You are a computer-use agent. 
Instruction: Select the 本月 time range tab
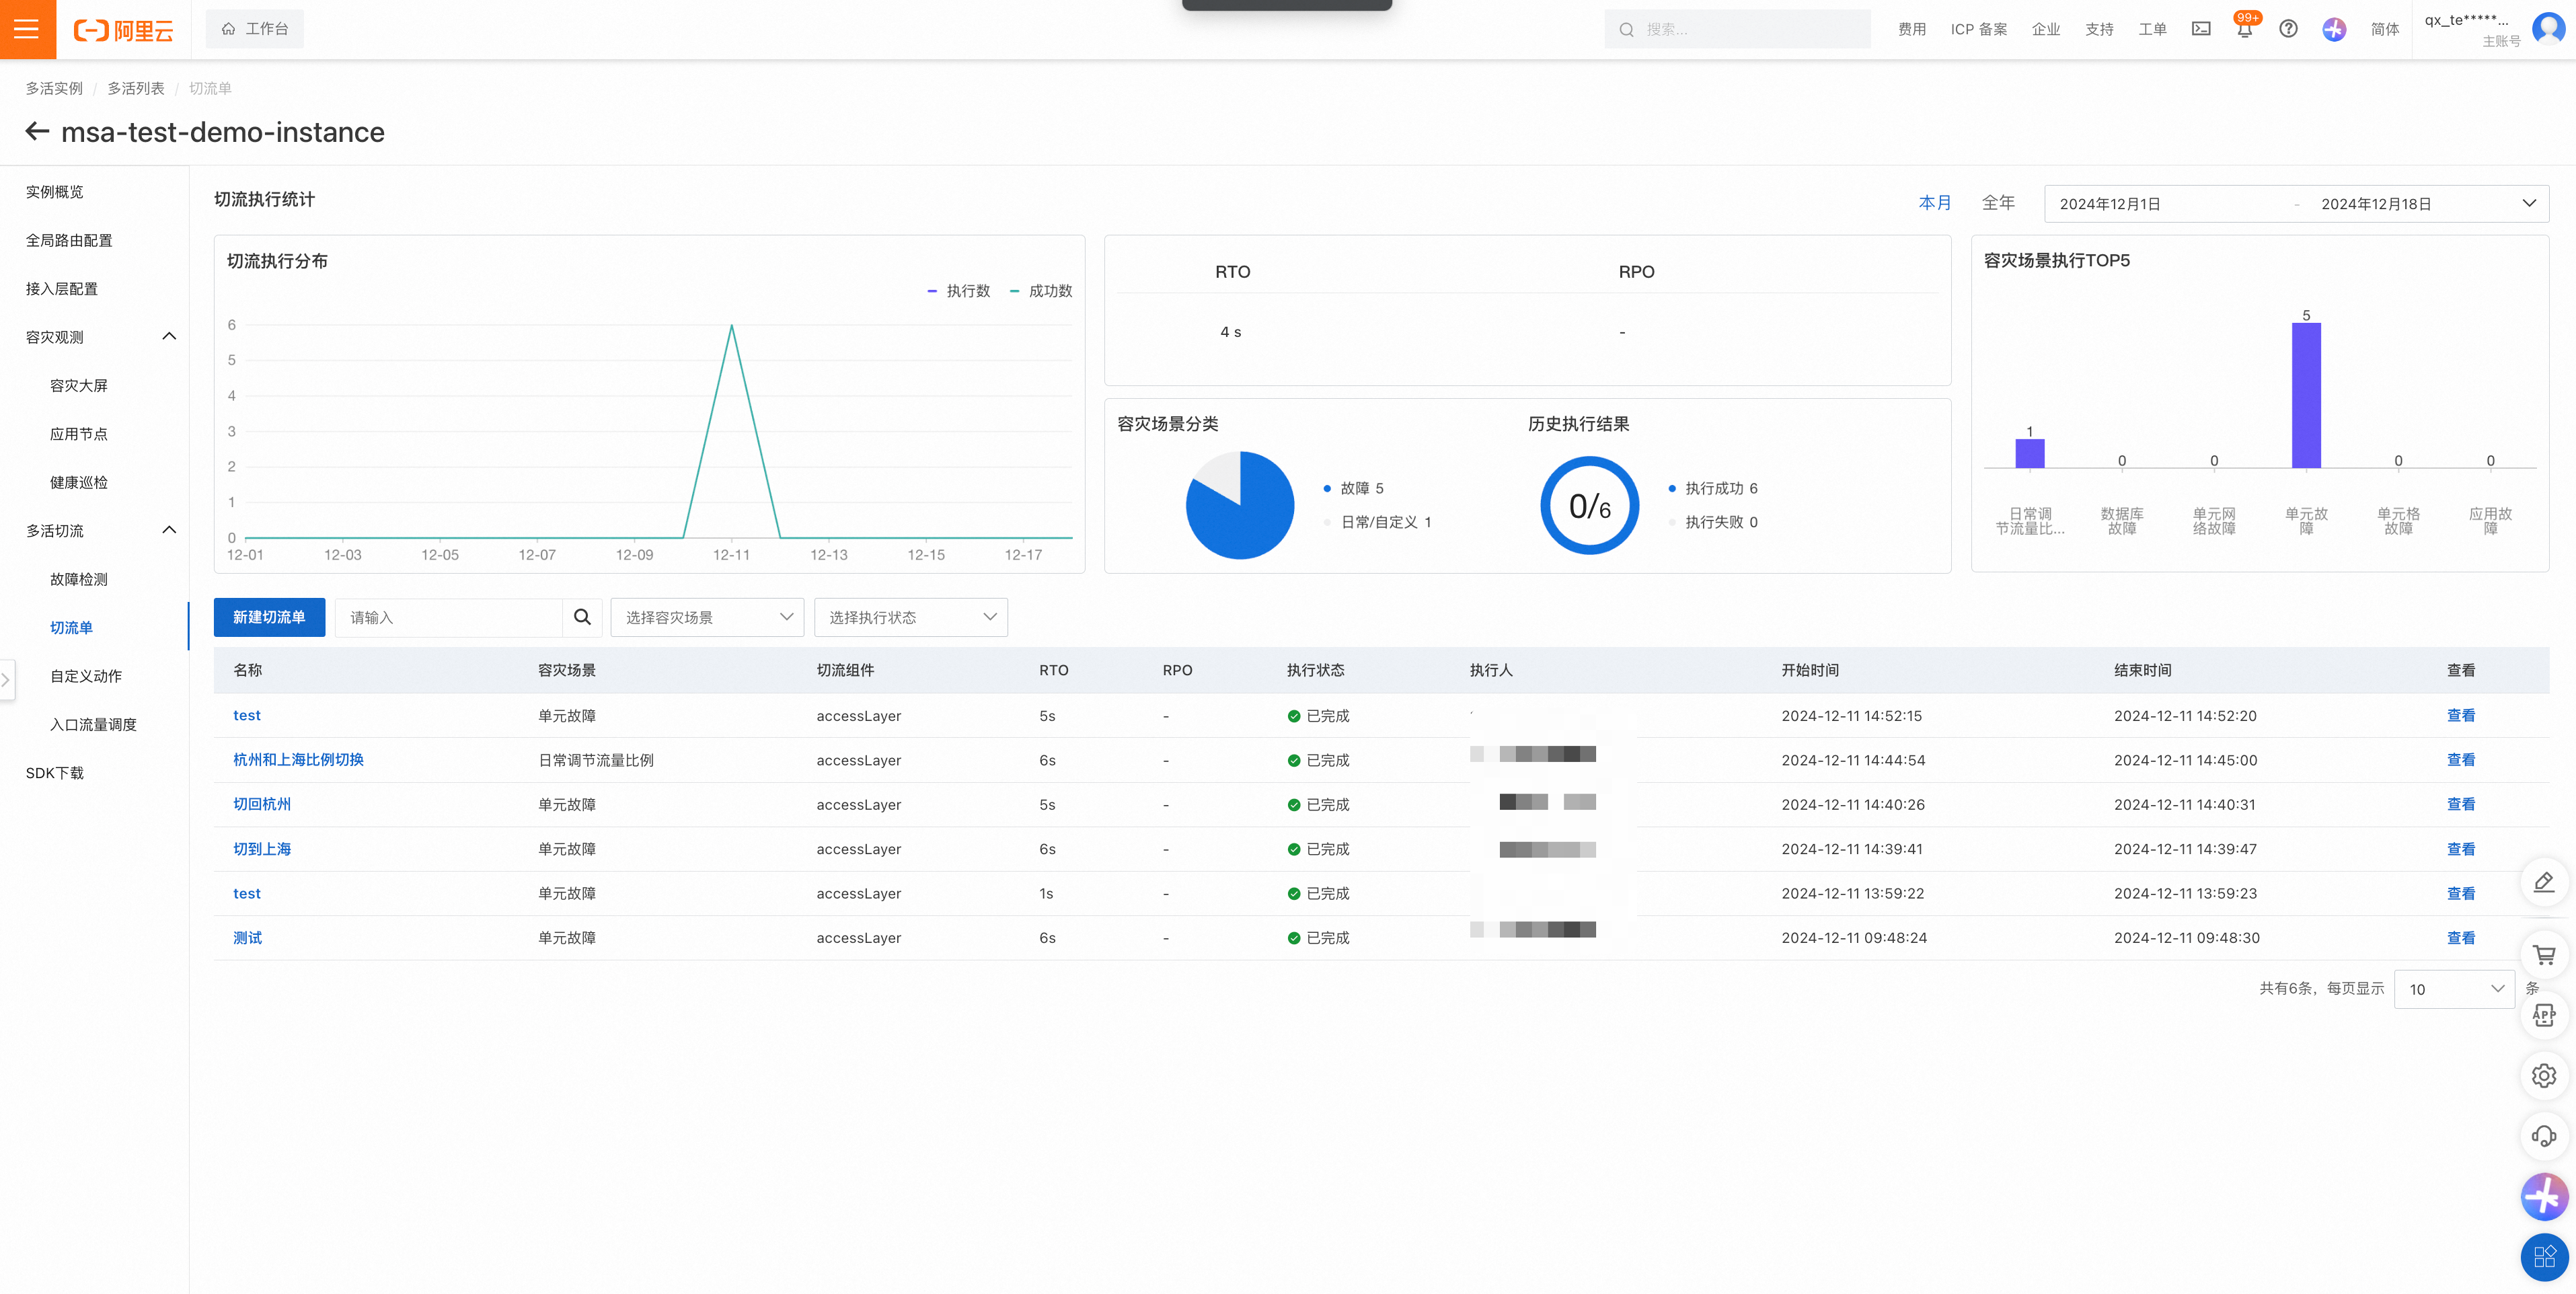coord(1934,202)
